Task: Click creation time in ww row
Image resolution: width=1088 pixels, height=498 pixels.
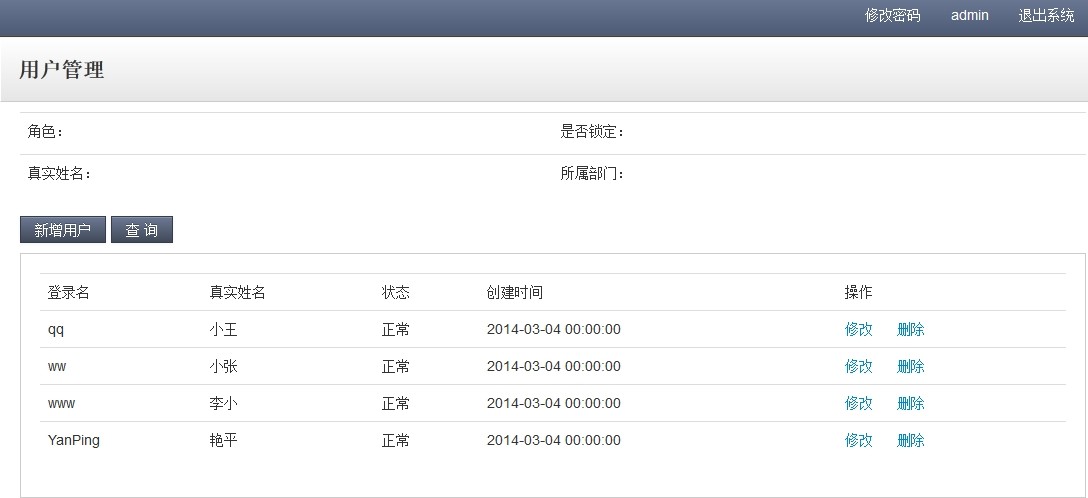Action: [554, 366]
